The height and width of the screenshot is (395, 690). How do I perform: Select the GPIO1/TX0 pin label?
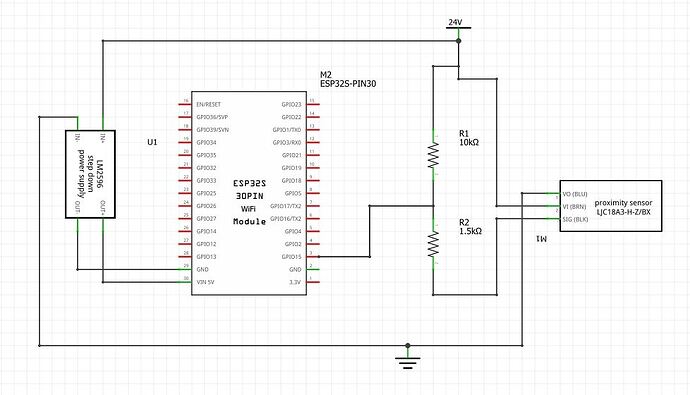point(287,130)
